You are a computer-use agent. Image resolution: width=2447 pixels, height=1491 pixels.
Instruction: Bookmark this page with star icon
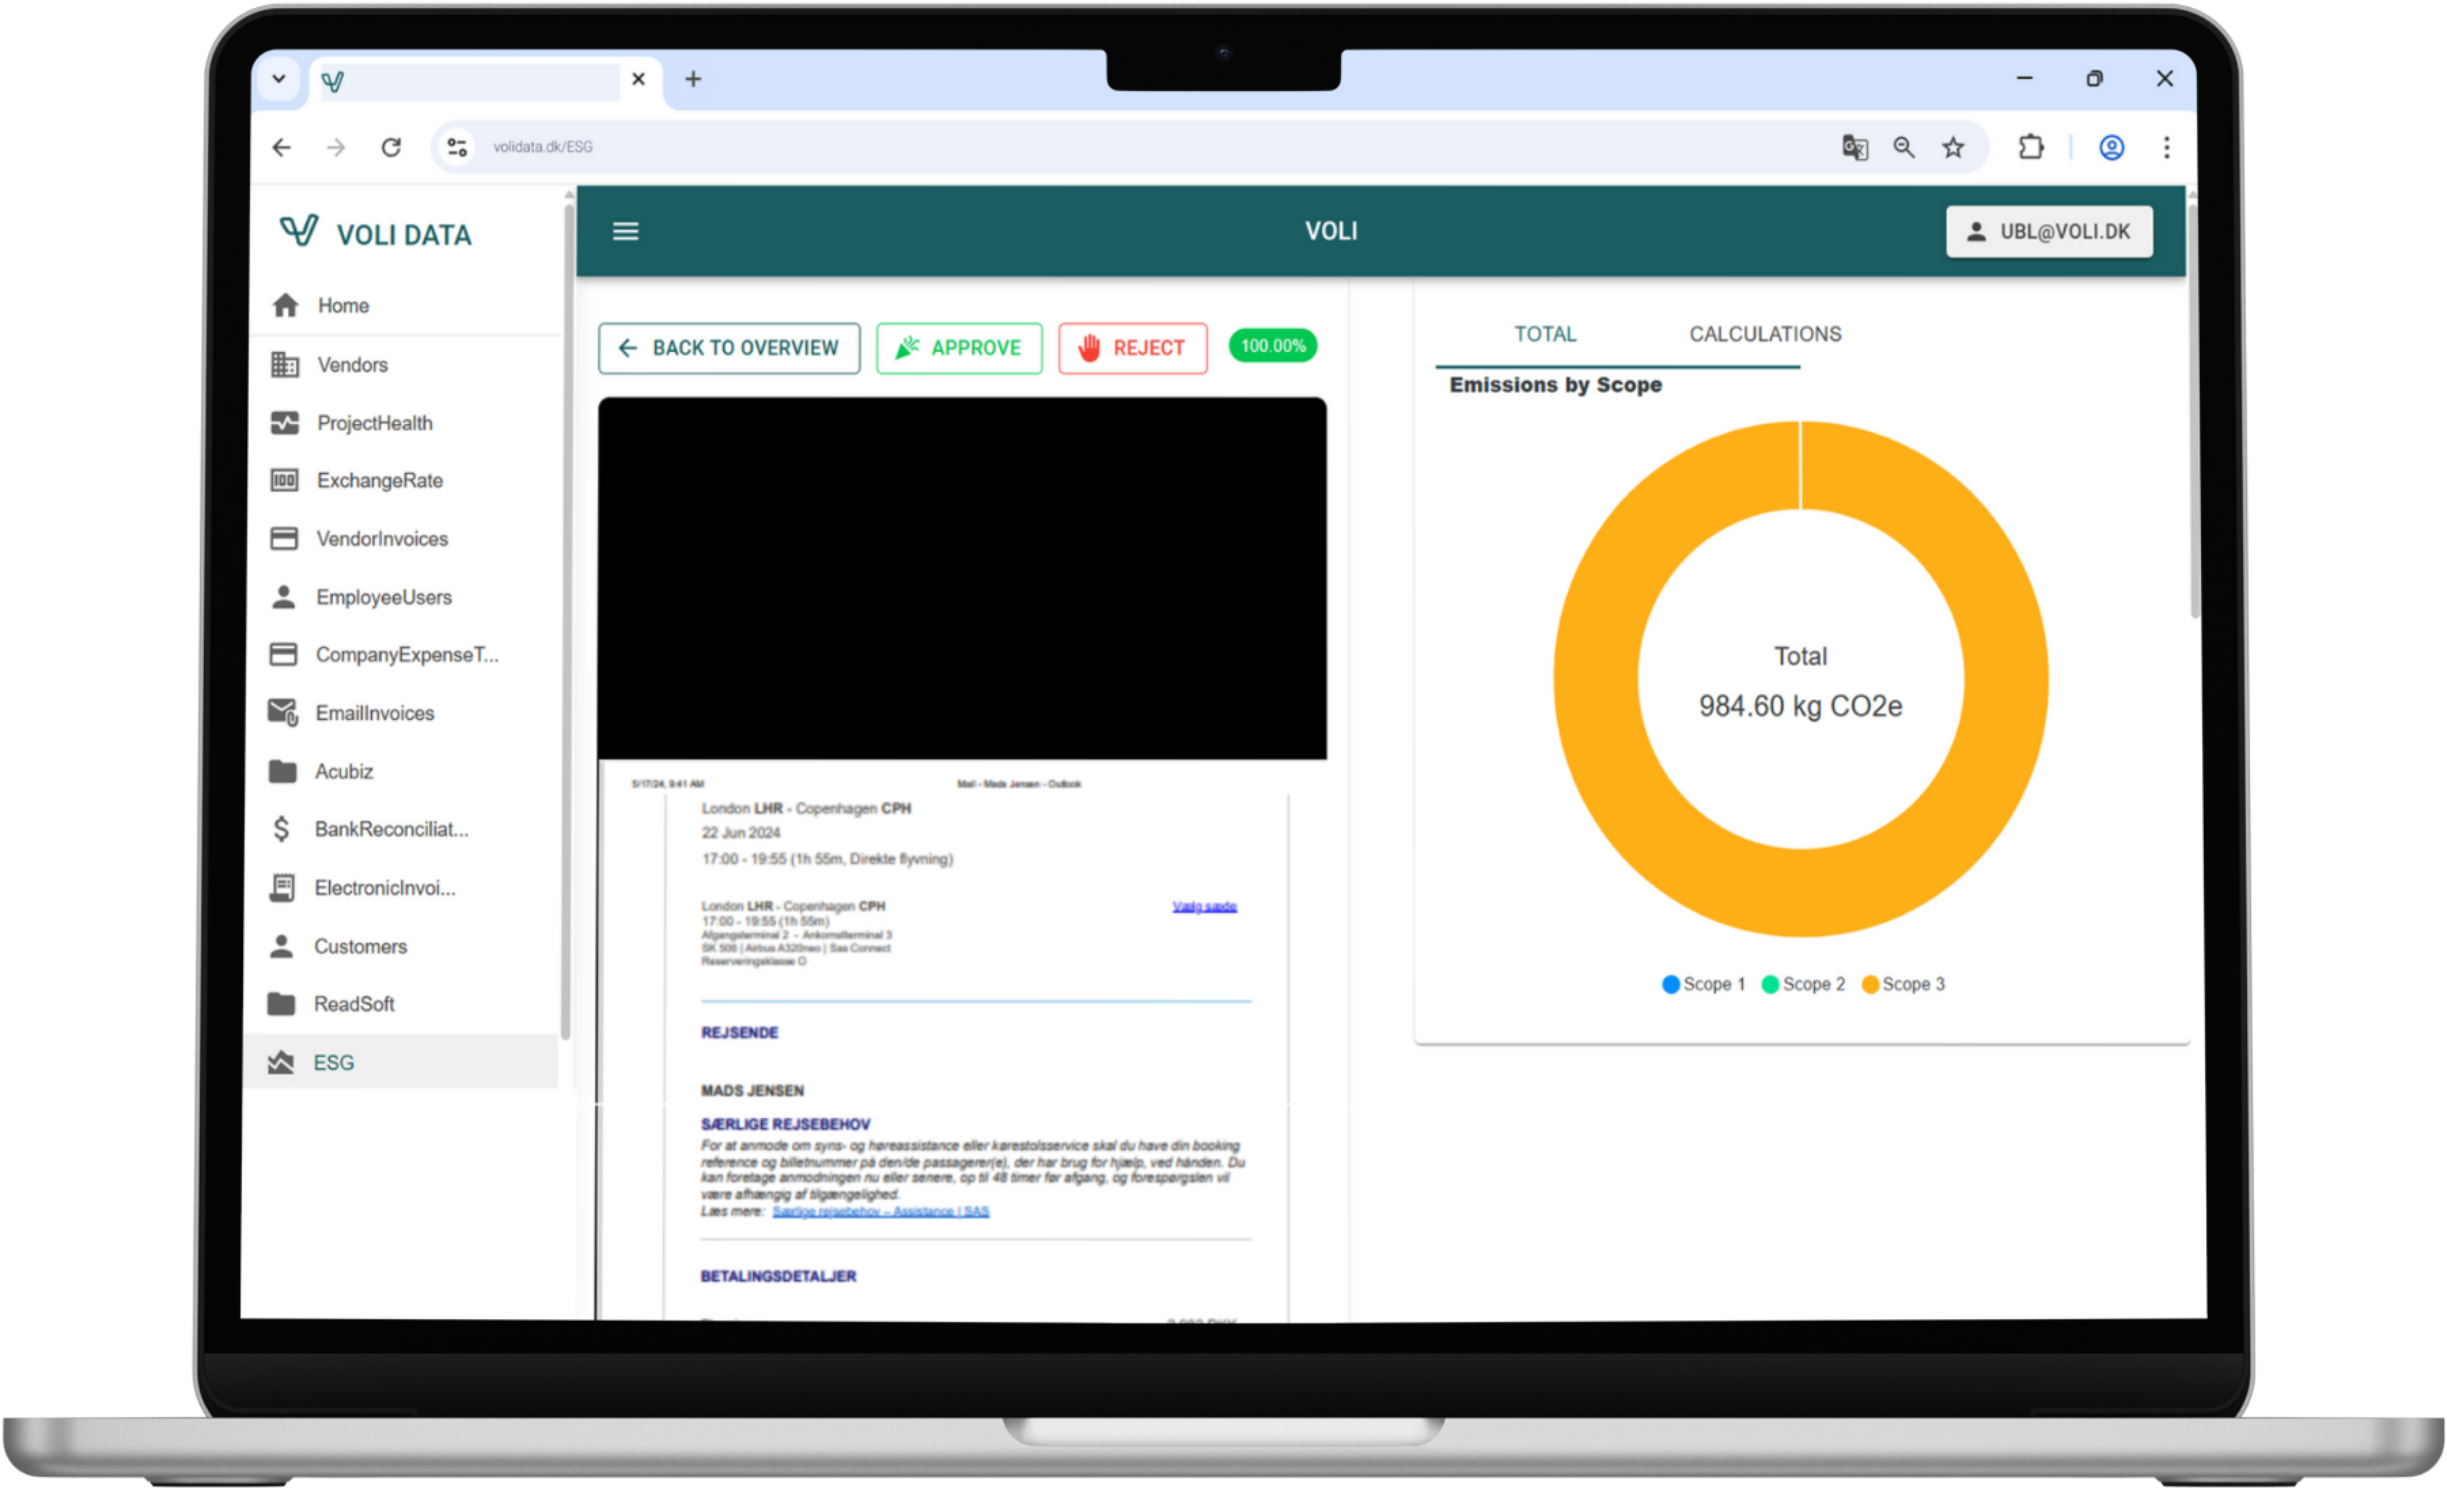pos(1953,148)
